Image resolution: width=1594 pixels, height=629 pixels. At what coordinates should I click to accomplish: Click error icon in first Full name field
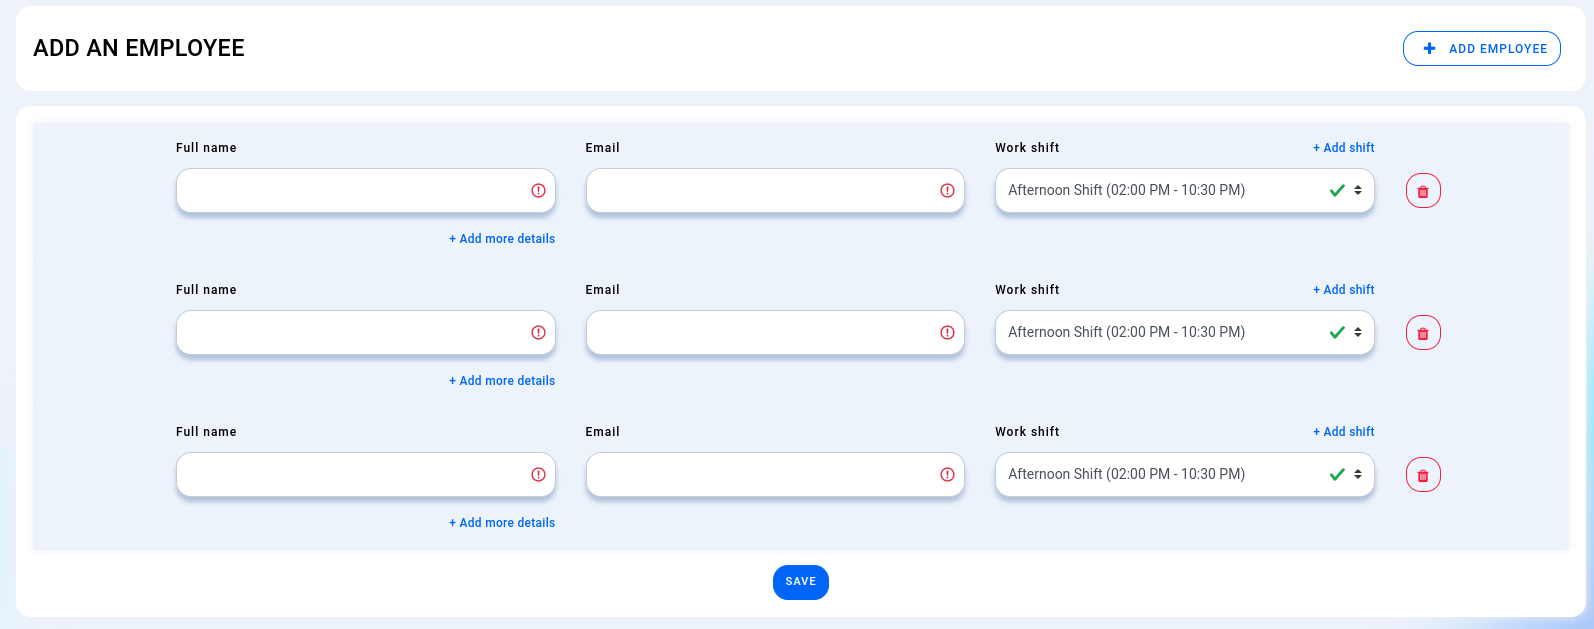coord(538,190)
